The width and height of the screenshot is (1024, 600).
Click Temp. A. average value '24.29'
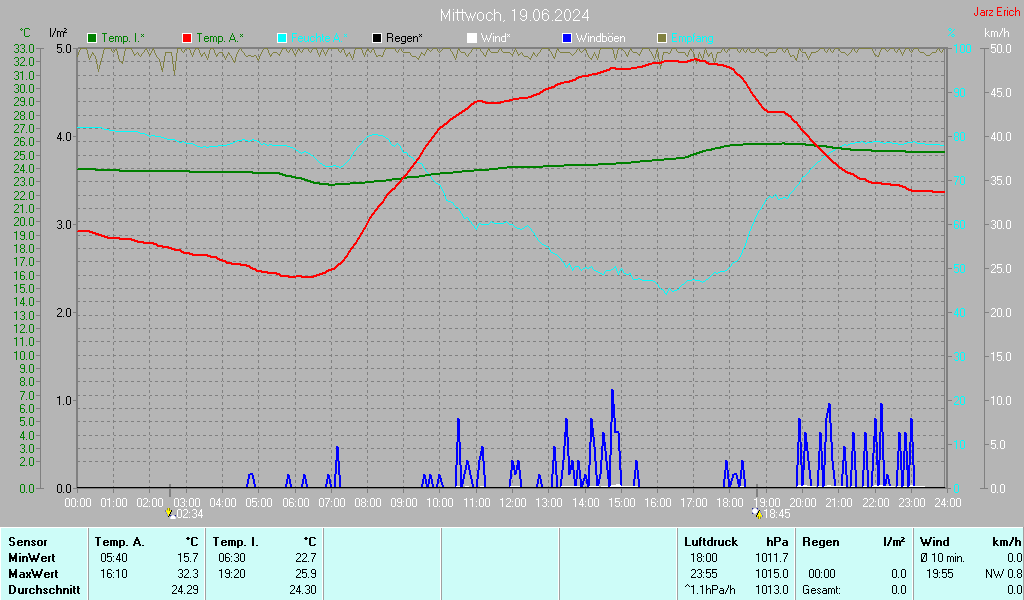tap(185, 590)
